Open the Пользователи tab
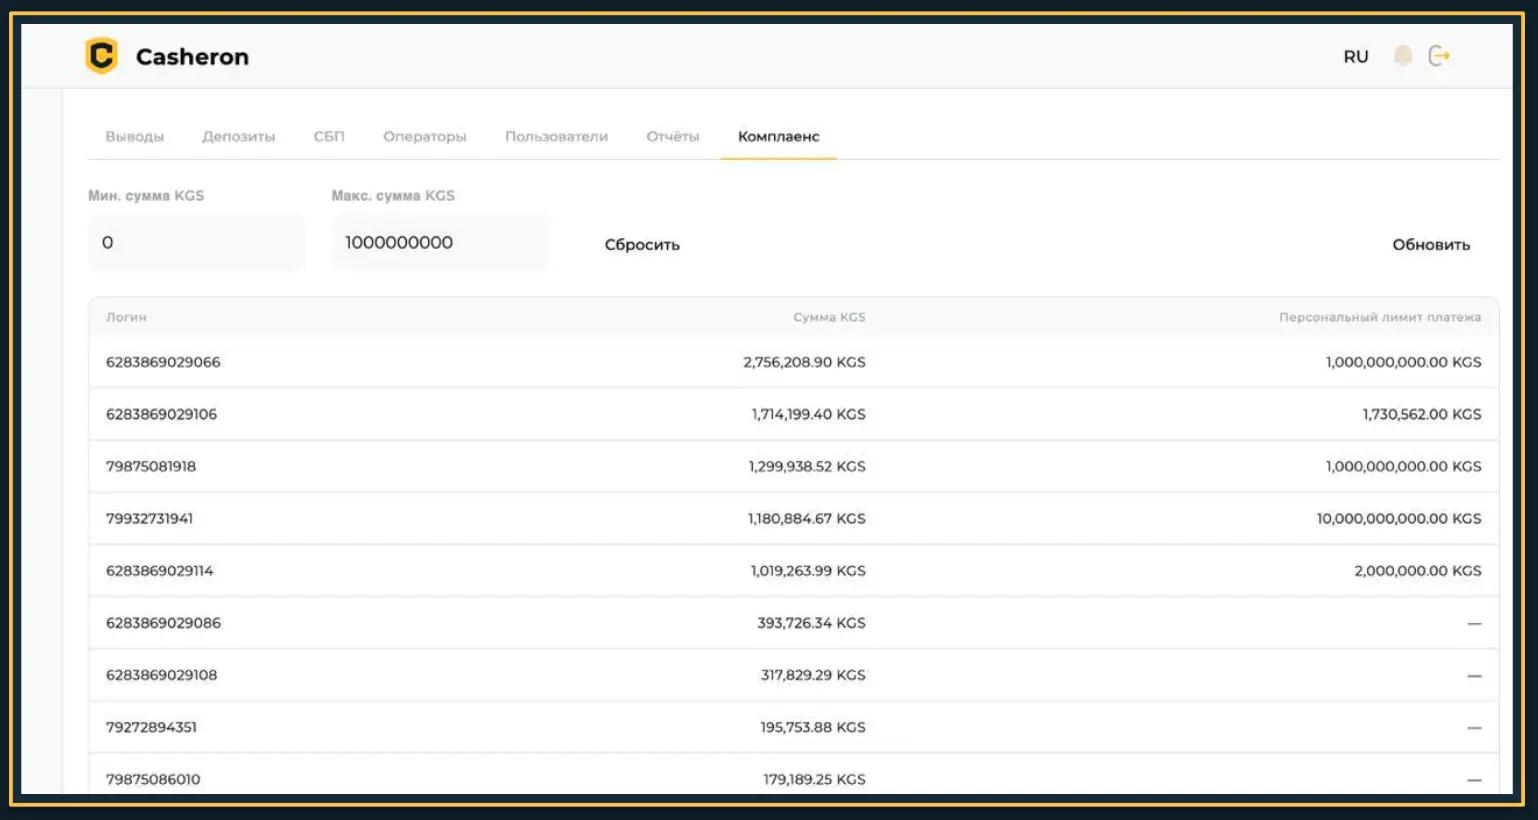 [x=556, y=136]
